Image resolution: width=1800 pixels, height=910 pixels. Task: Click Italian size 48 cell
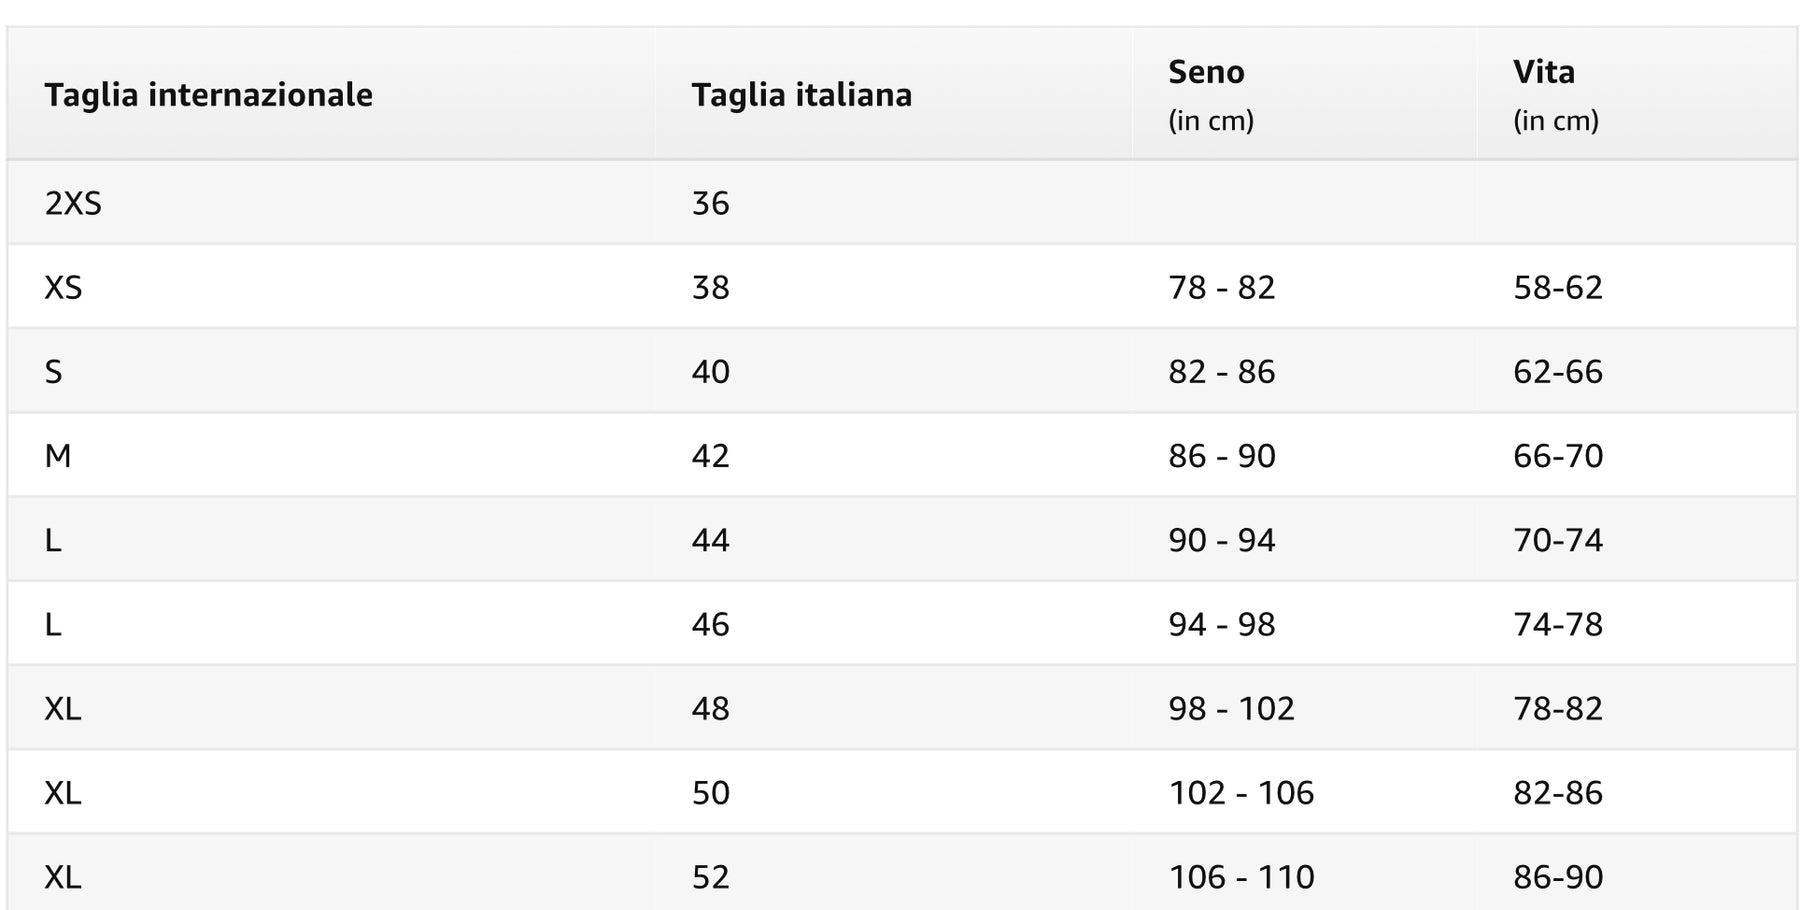(710, 708)
